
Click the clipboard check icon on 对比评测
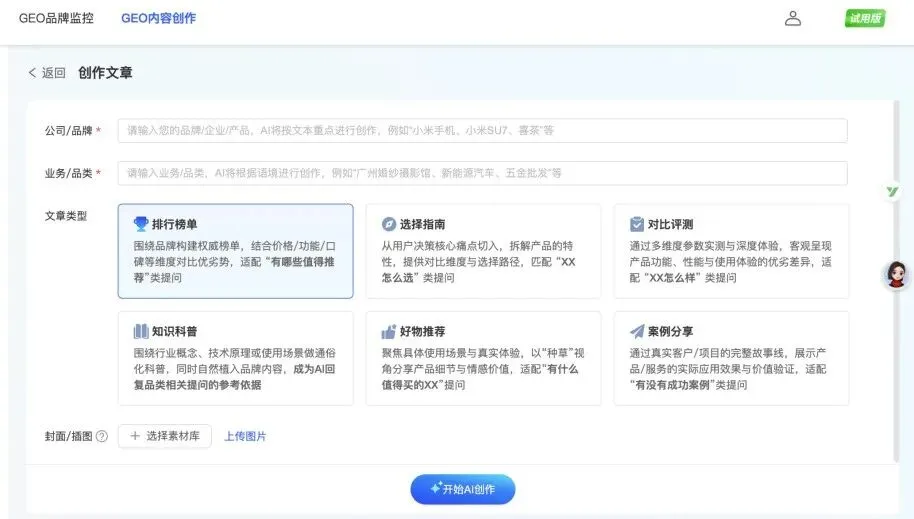[637, 224]
